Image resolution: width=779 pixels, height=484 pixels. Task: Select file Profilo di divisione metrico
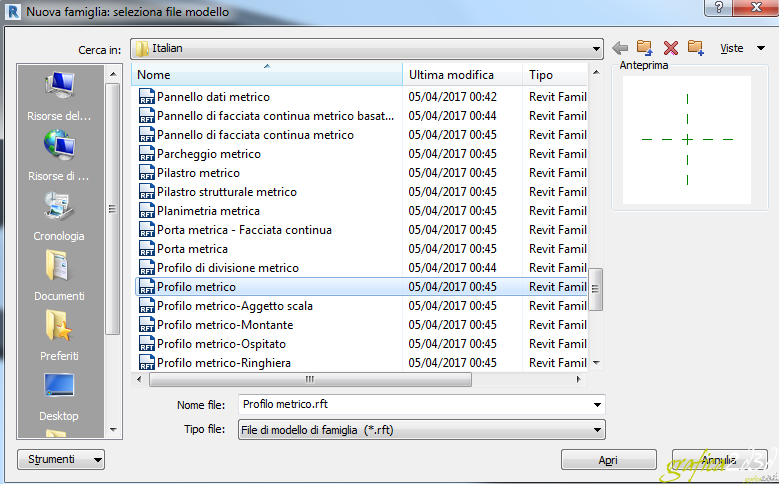point(228,268)
